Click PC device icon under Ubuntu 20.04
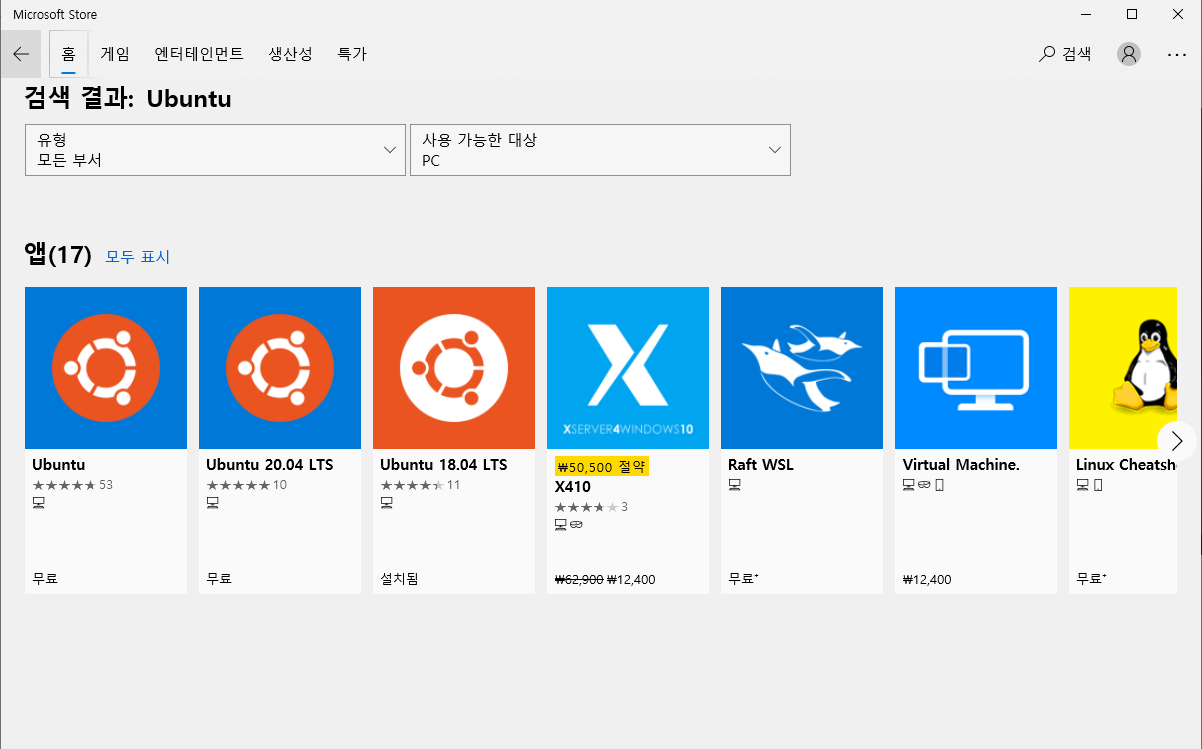The width and height of the screenshot is (1202, 749). point(213,503)
